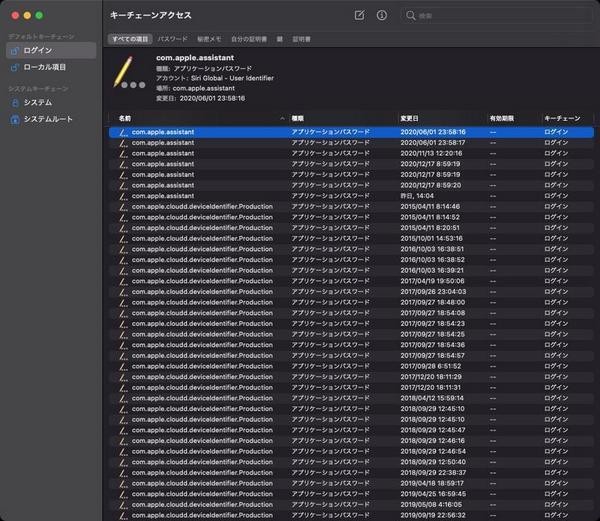This screenshot has width=600, height=521.
Task: Switch to the すべての項目 tab
Action: point(130,39)
